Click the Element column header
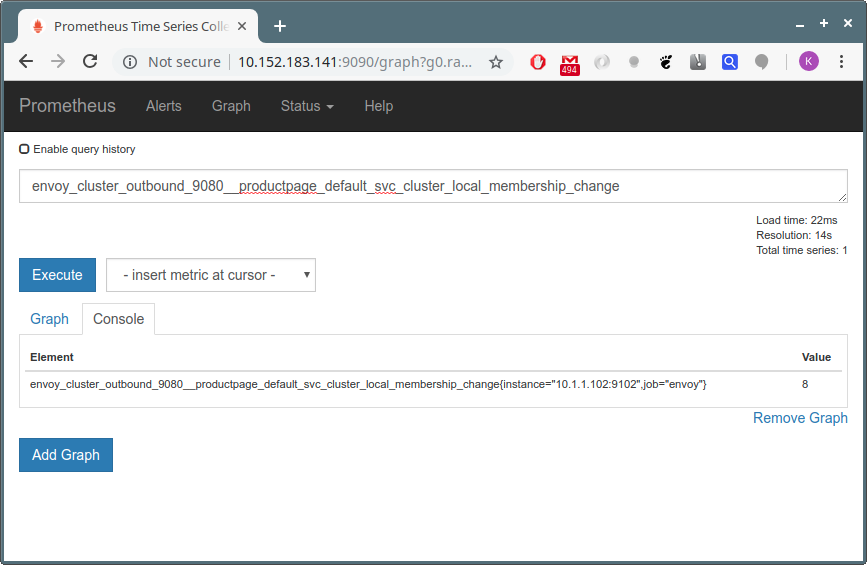This screenshot has width=867, height=565. pos(51,357)
